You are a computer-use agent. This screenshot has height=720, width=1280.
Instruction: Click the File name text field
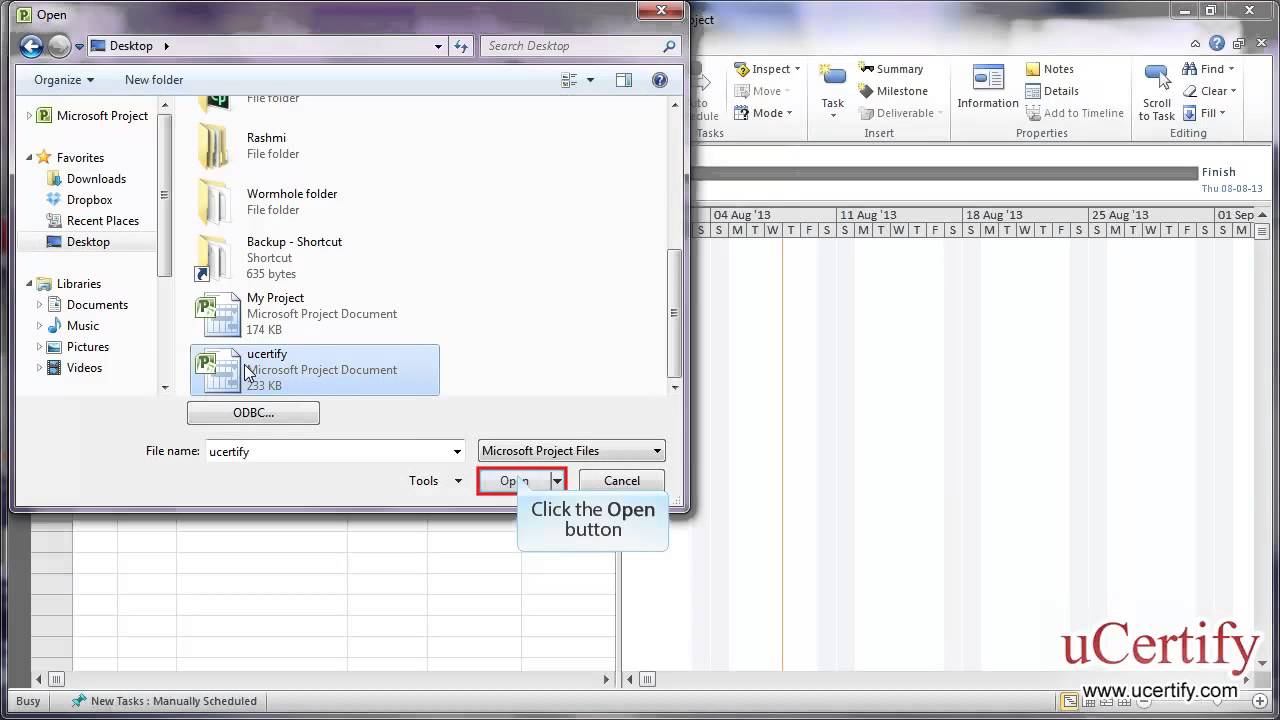[x=328, y=452]
